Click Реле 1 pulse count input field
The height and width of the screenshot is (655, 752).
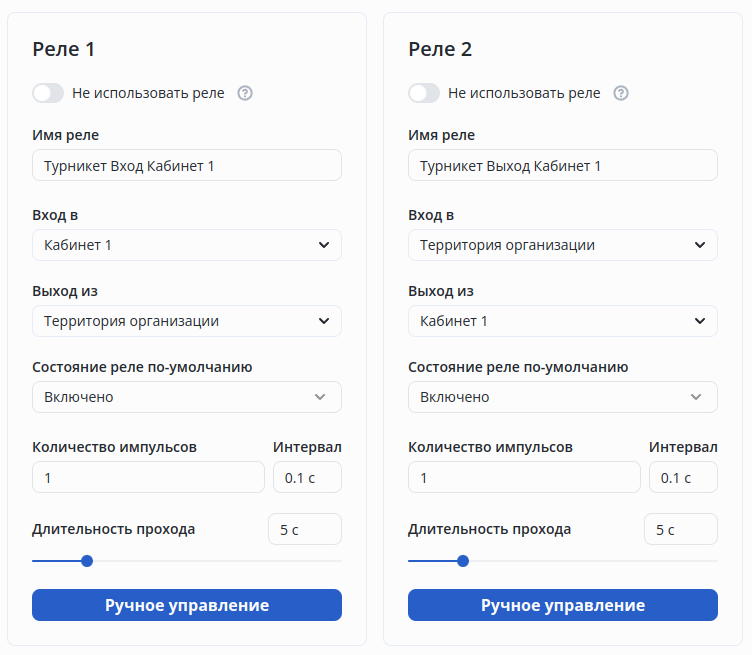(x=148, y=478)
